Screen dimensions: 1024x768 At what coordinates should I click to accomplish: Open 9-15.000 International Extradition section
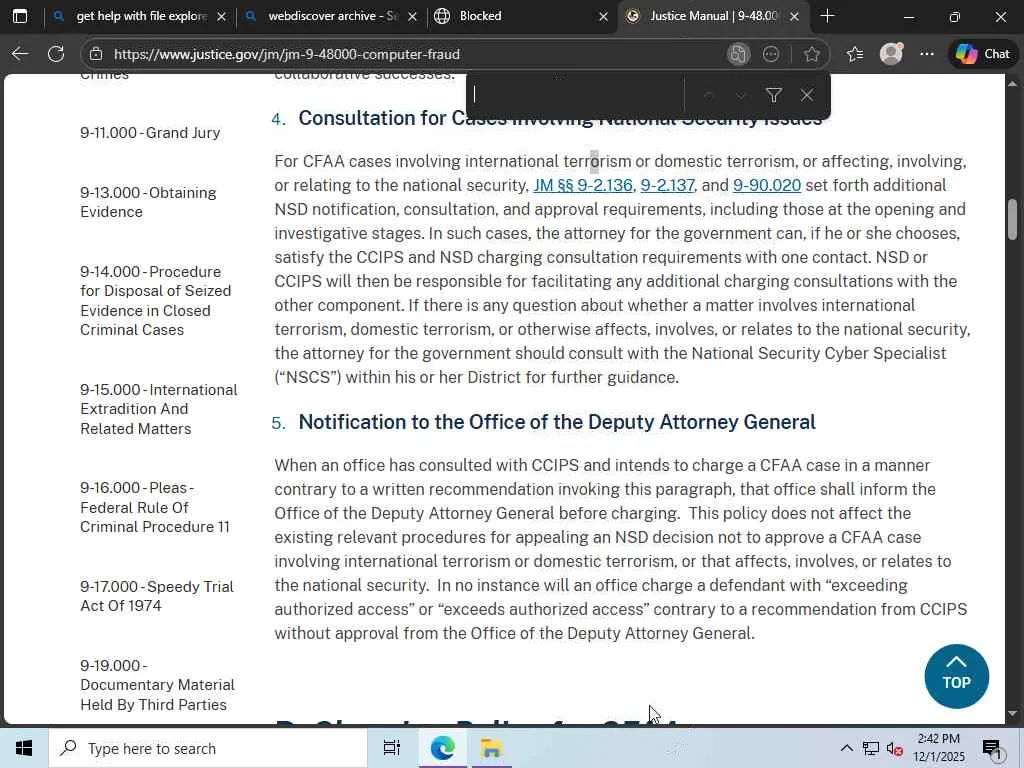click(x=159, y=409)
